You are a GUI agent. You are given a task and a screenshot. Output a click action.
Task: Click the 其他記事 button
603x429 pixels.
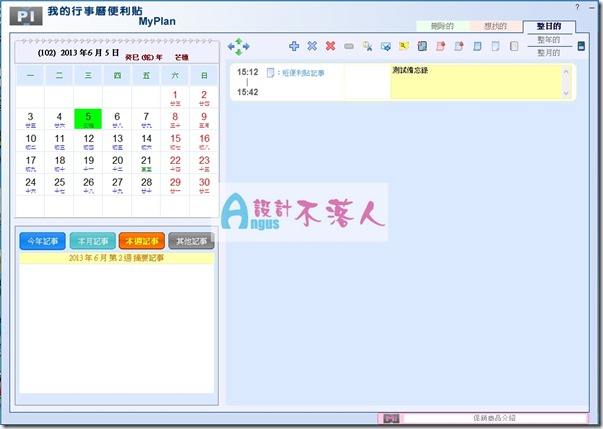[x=190, y=241]
